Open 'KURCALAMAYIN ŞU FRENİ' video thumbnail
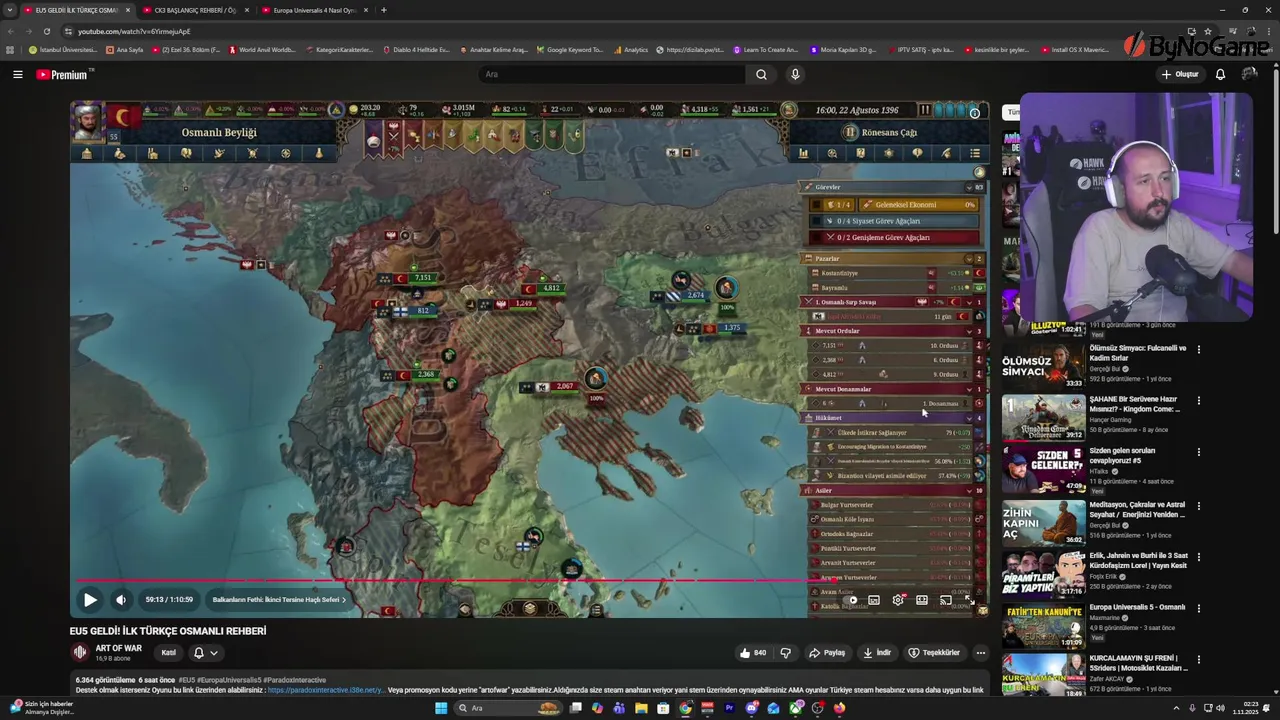Viewport: 1280px width, 720px height. click(1043, 676)
